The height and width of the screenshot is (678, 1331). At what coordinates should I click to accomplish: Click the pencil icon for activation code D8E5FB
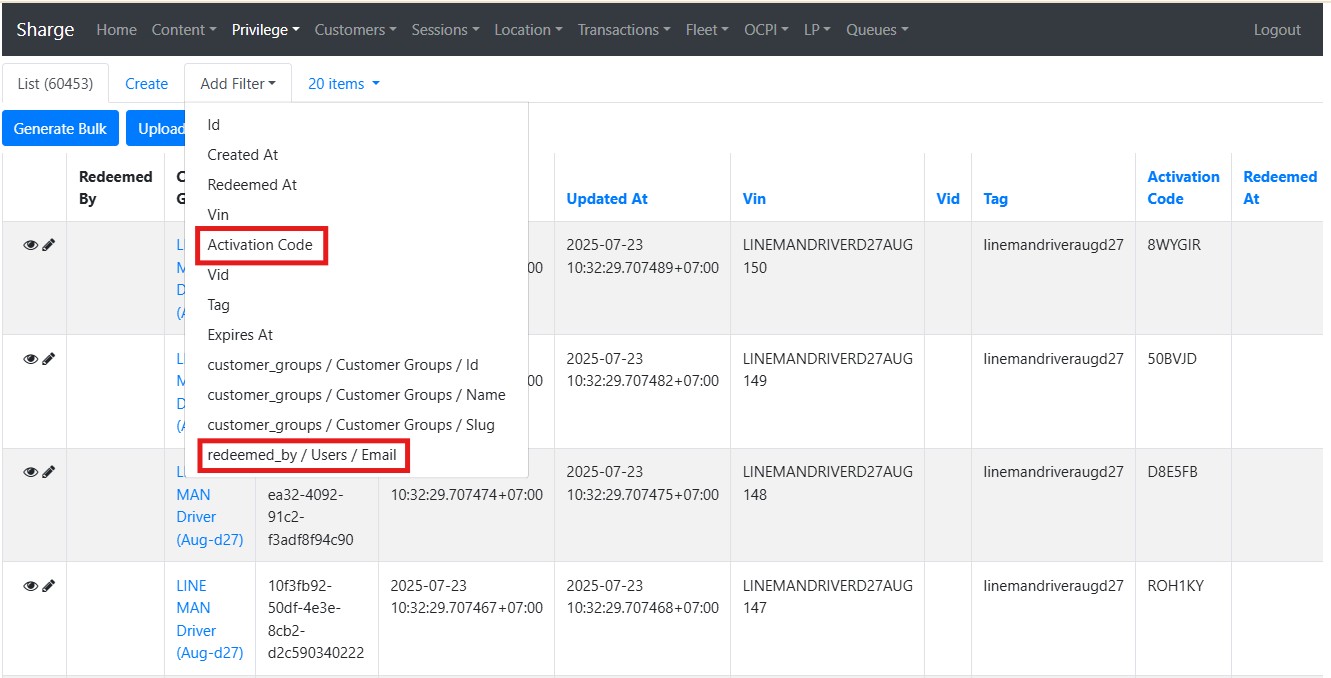click(x=48, y=472)
